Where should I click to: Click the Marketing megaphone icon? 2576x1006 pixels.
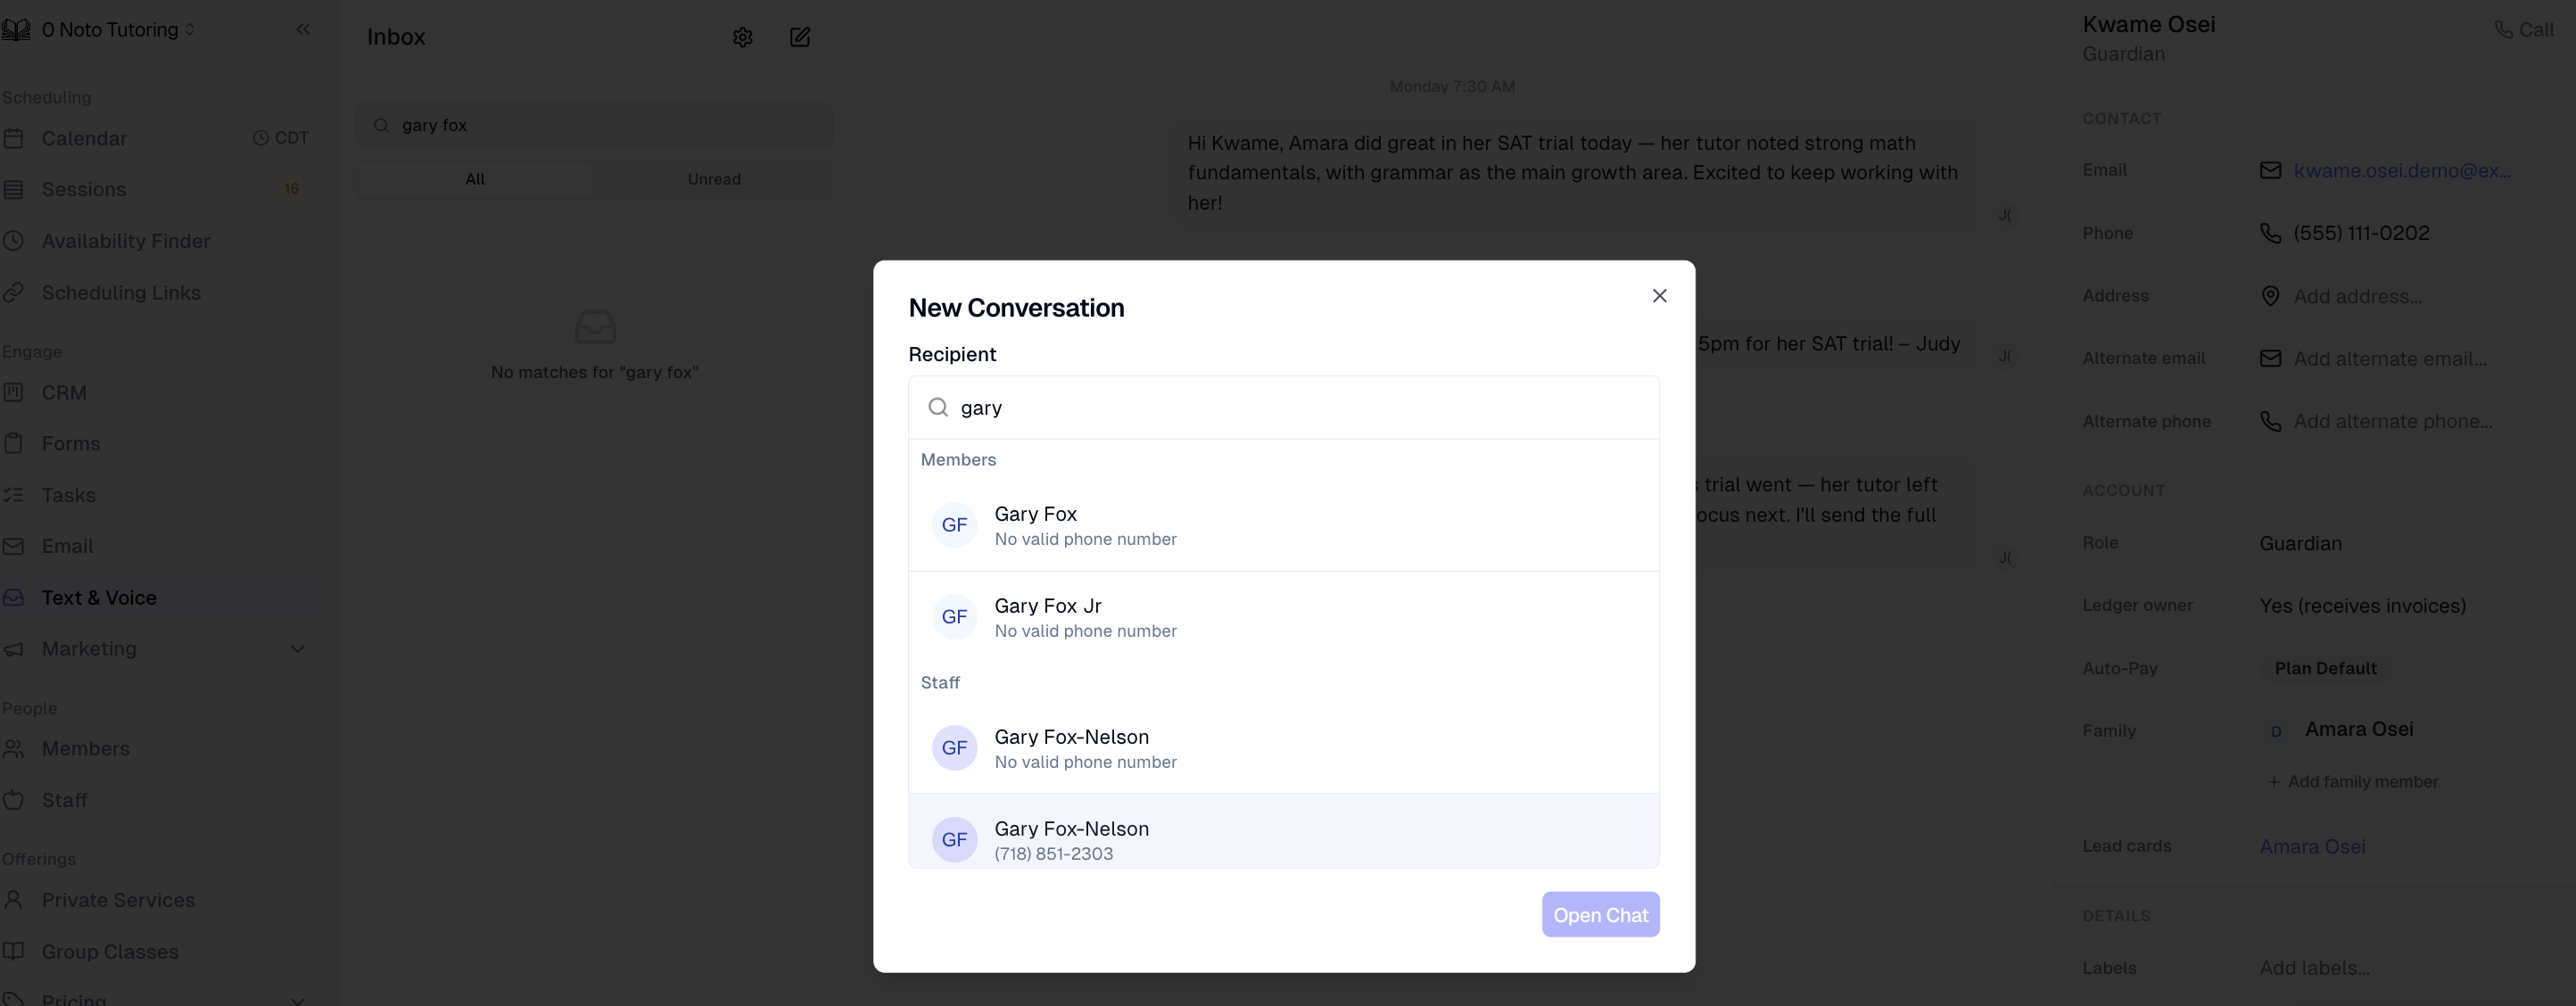[13, 649]
